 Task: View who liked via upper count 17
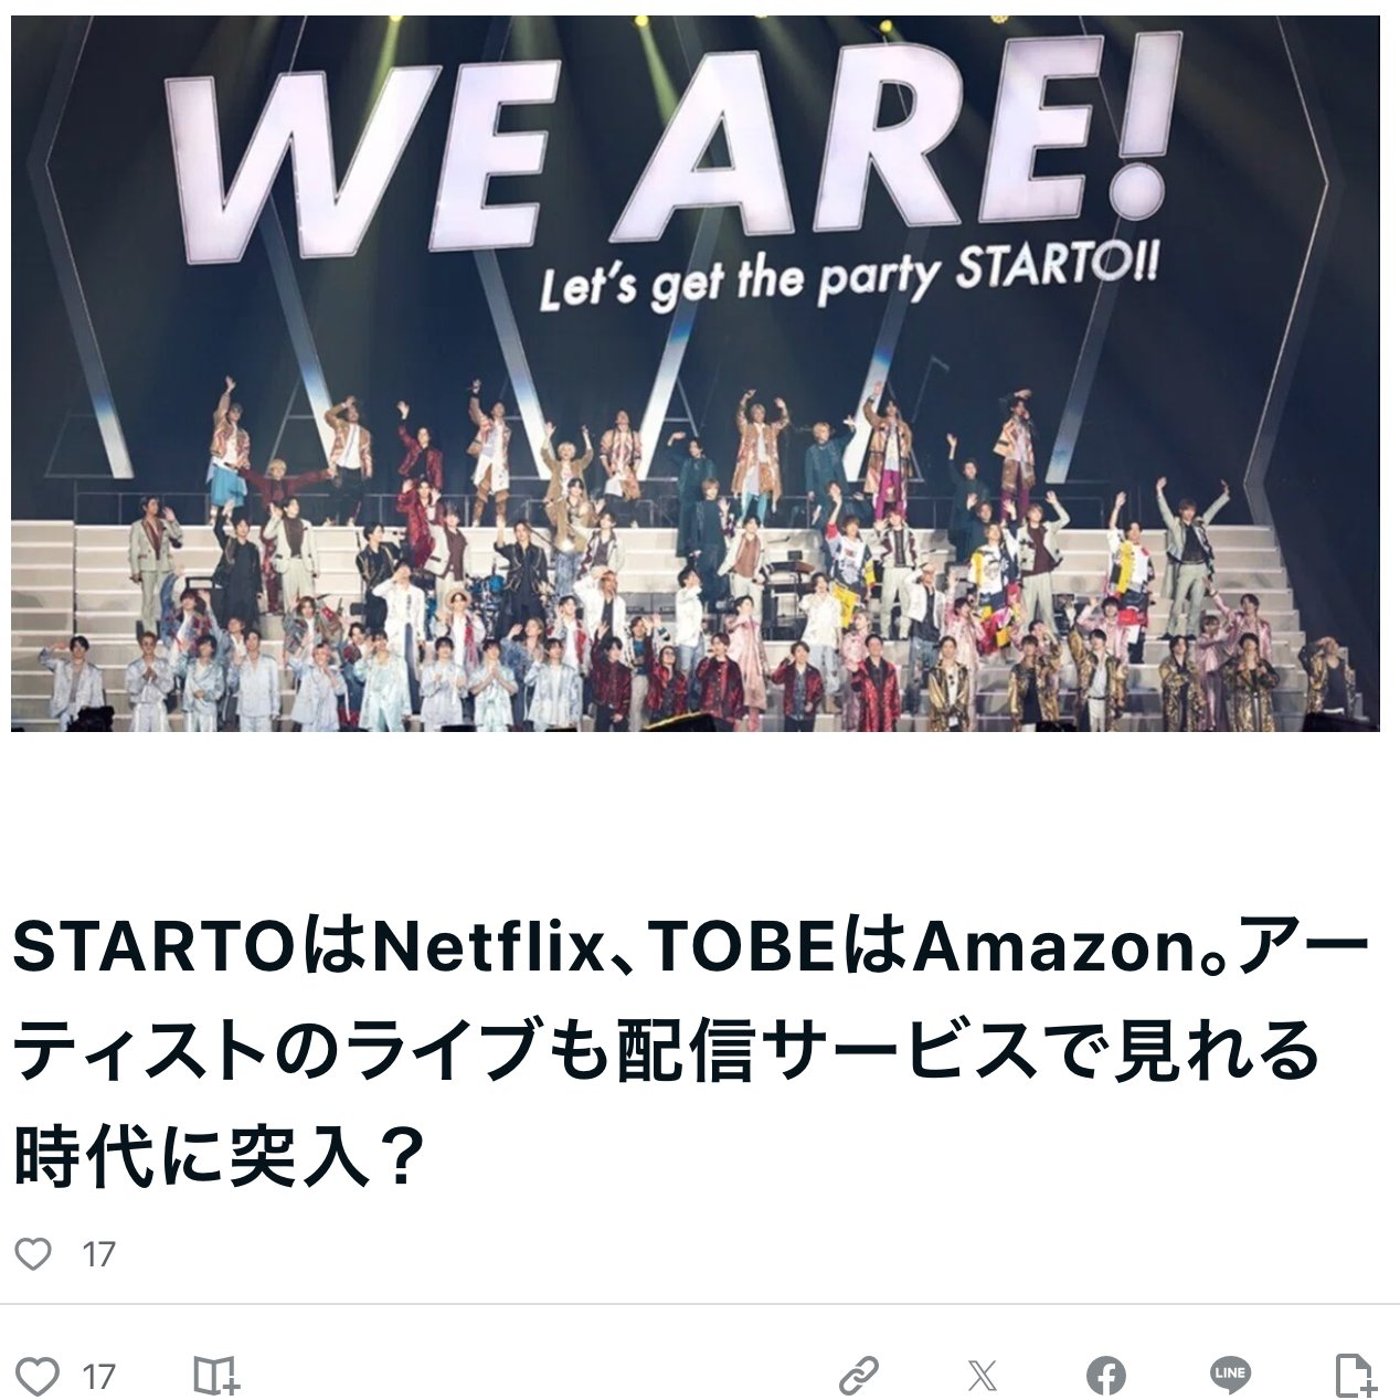[98, 1254]
